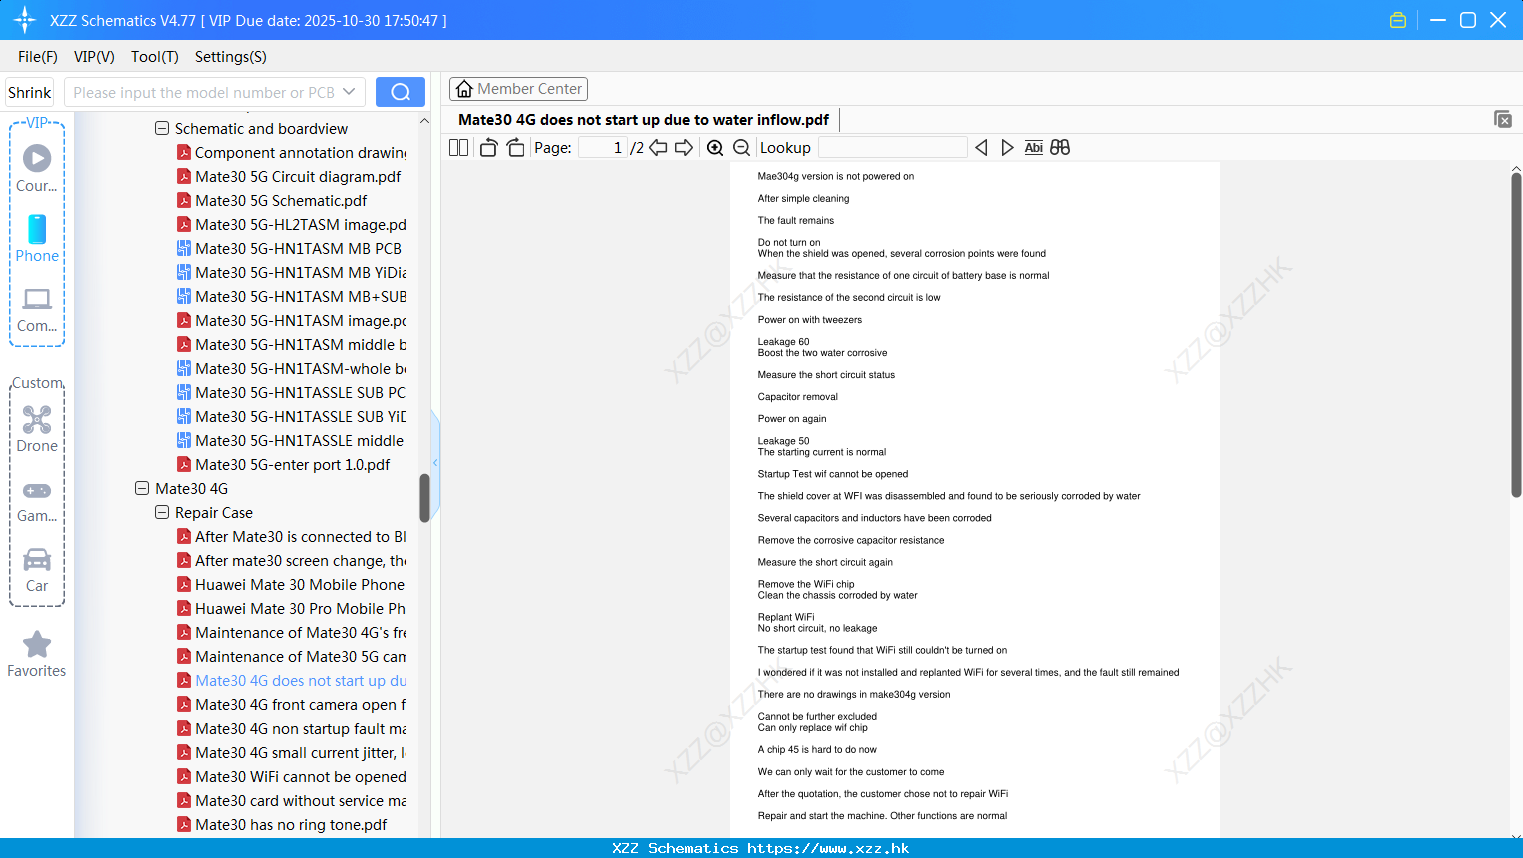
Task: Open the Tool menu
Action: [155, 57]
